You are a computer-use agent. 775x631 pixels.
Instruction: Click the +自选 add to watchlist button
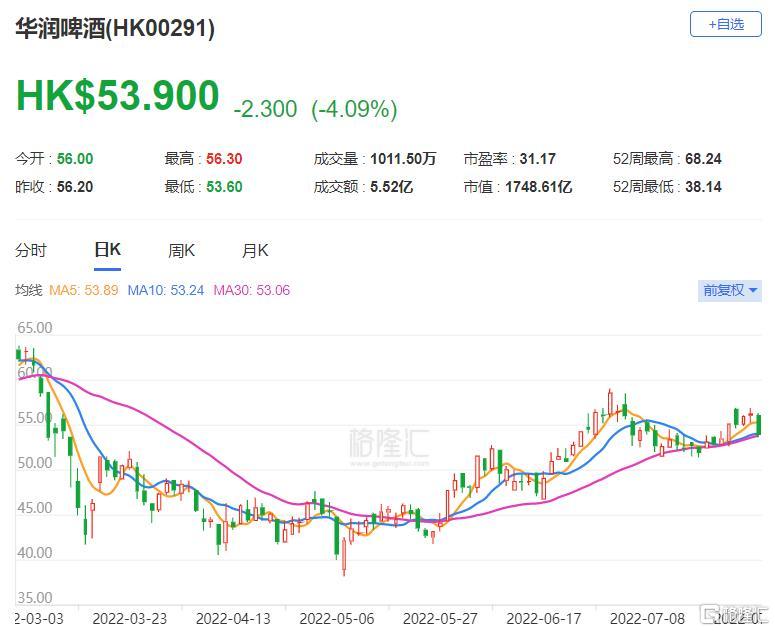[x=725, y=24]
